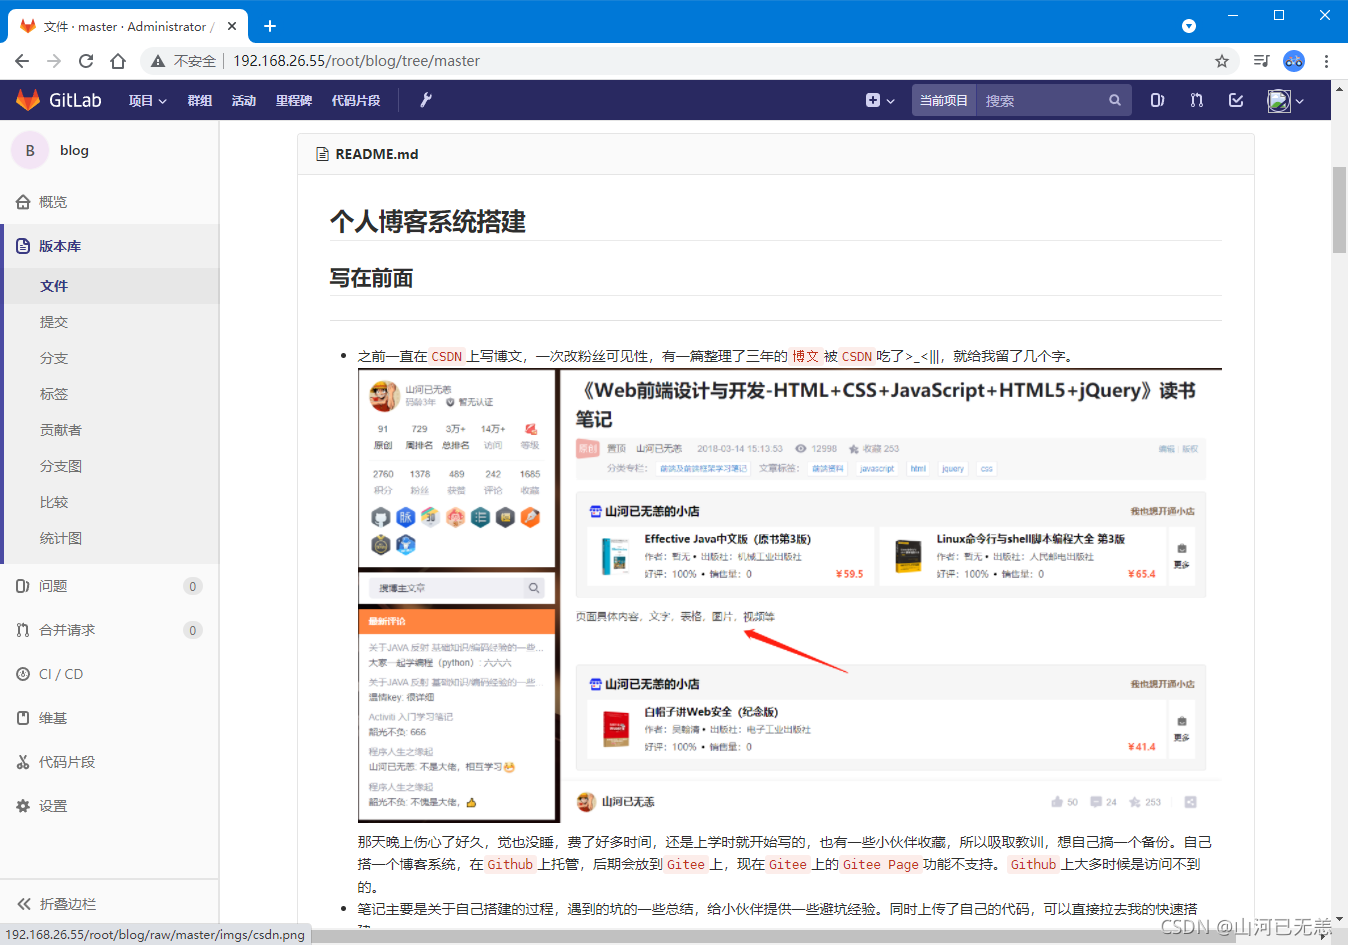Select 比较 in sidebar

click(109, 502)
